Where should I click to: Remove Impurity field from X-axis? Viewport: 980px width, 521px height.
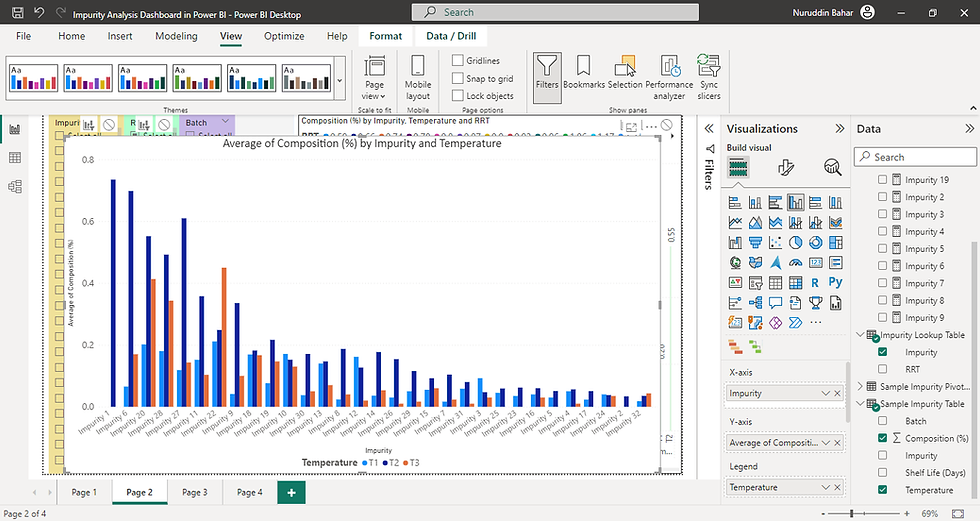click(x=838, y=394)
